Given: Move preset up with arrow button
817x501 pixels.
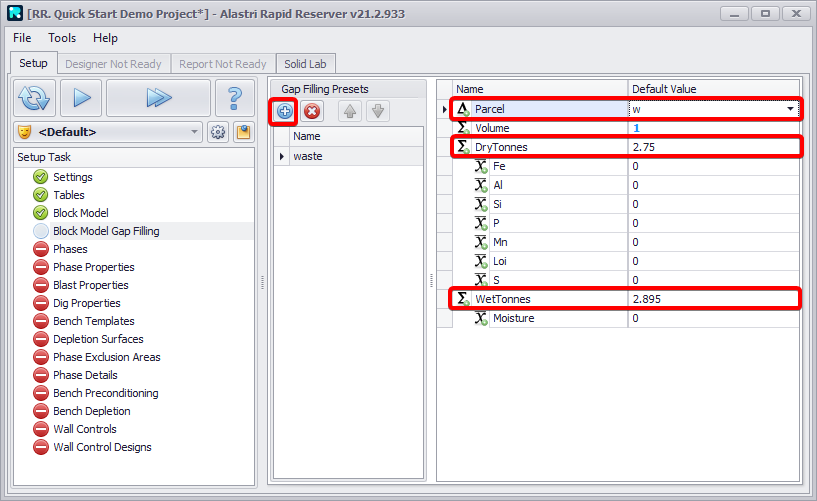Looking at the screenshot, I should (x=350, y=111).
